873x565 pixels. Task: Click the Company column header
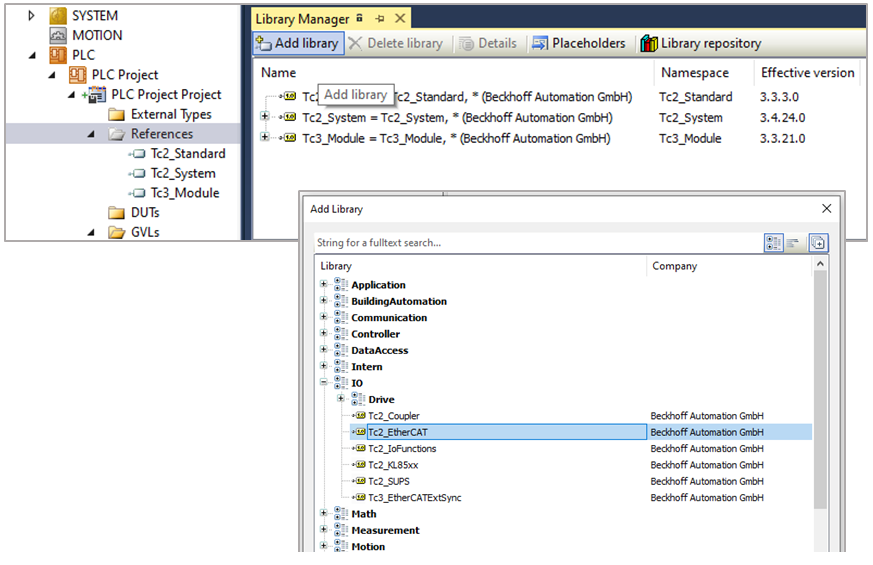pos(674,266)
